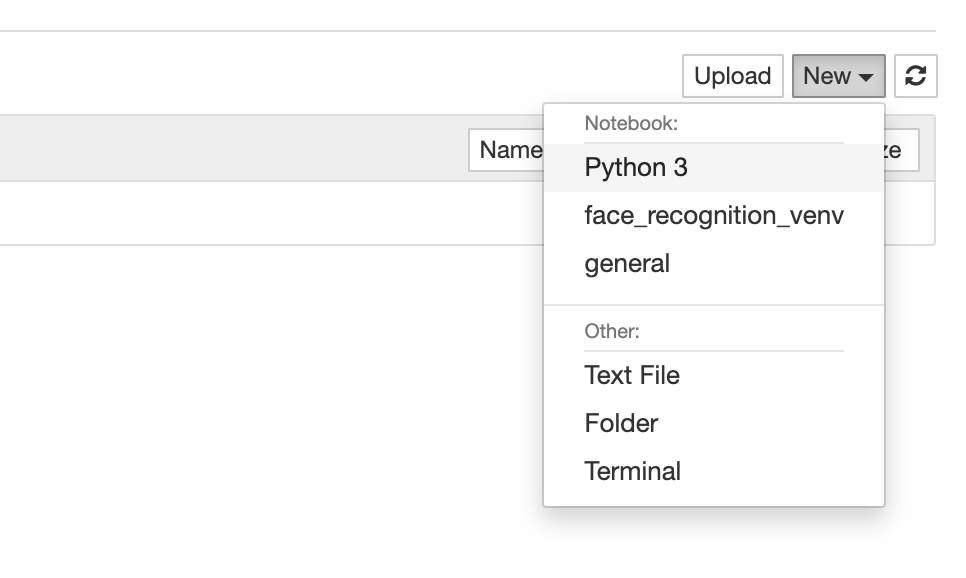Click the Other: section header
966x578 pixels.
tap(612, 331)
